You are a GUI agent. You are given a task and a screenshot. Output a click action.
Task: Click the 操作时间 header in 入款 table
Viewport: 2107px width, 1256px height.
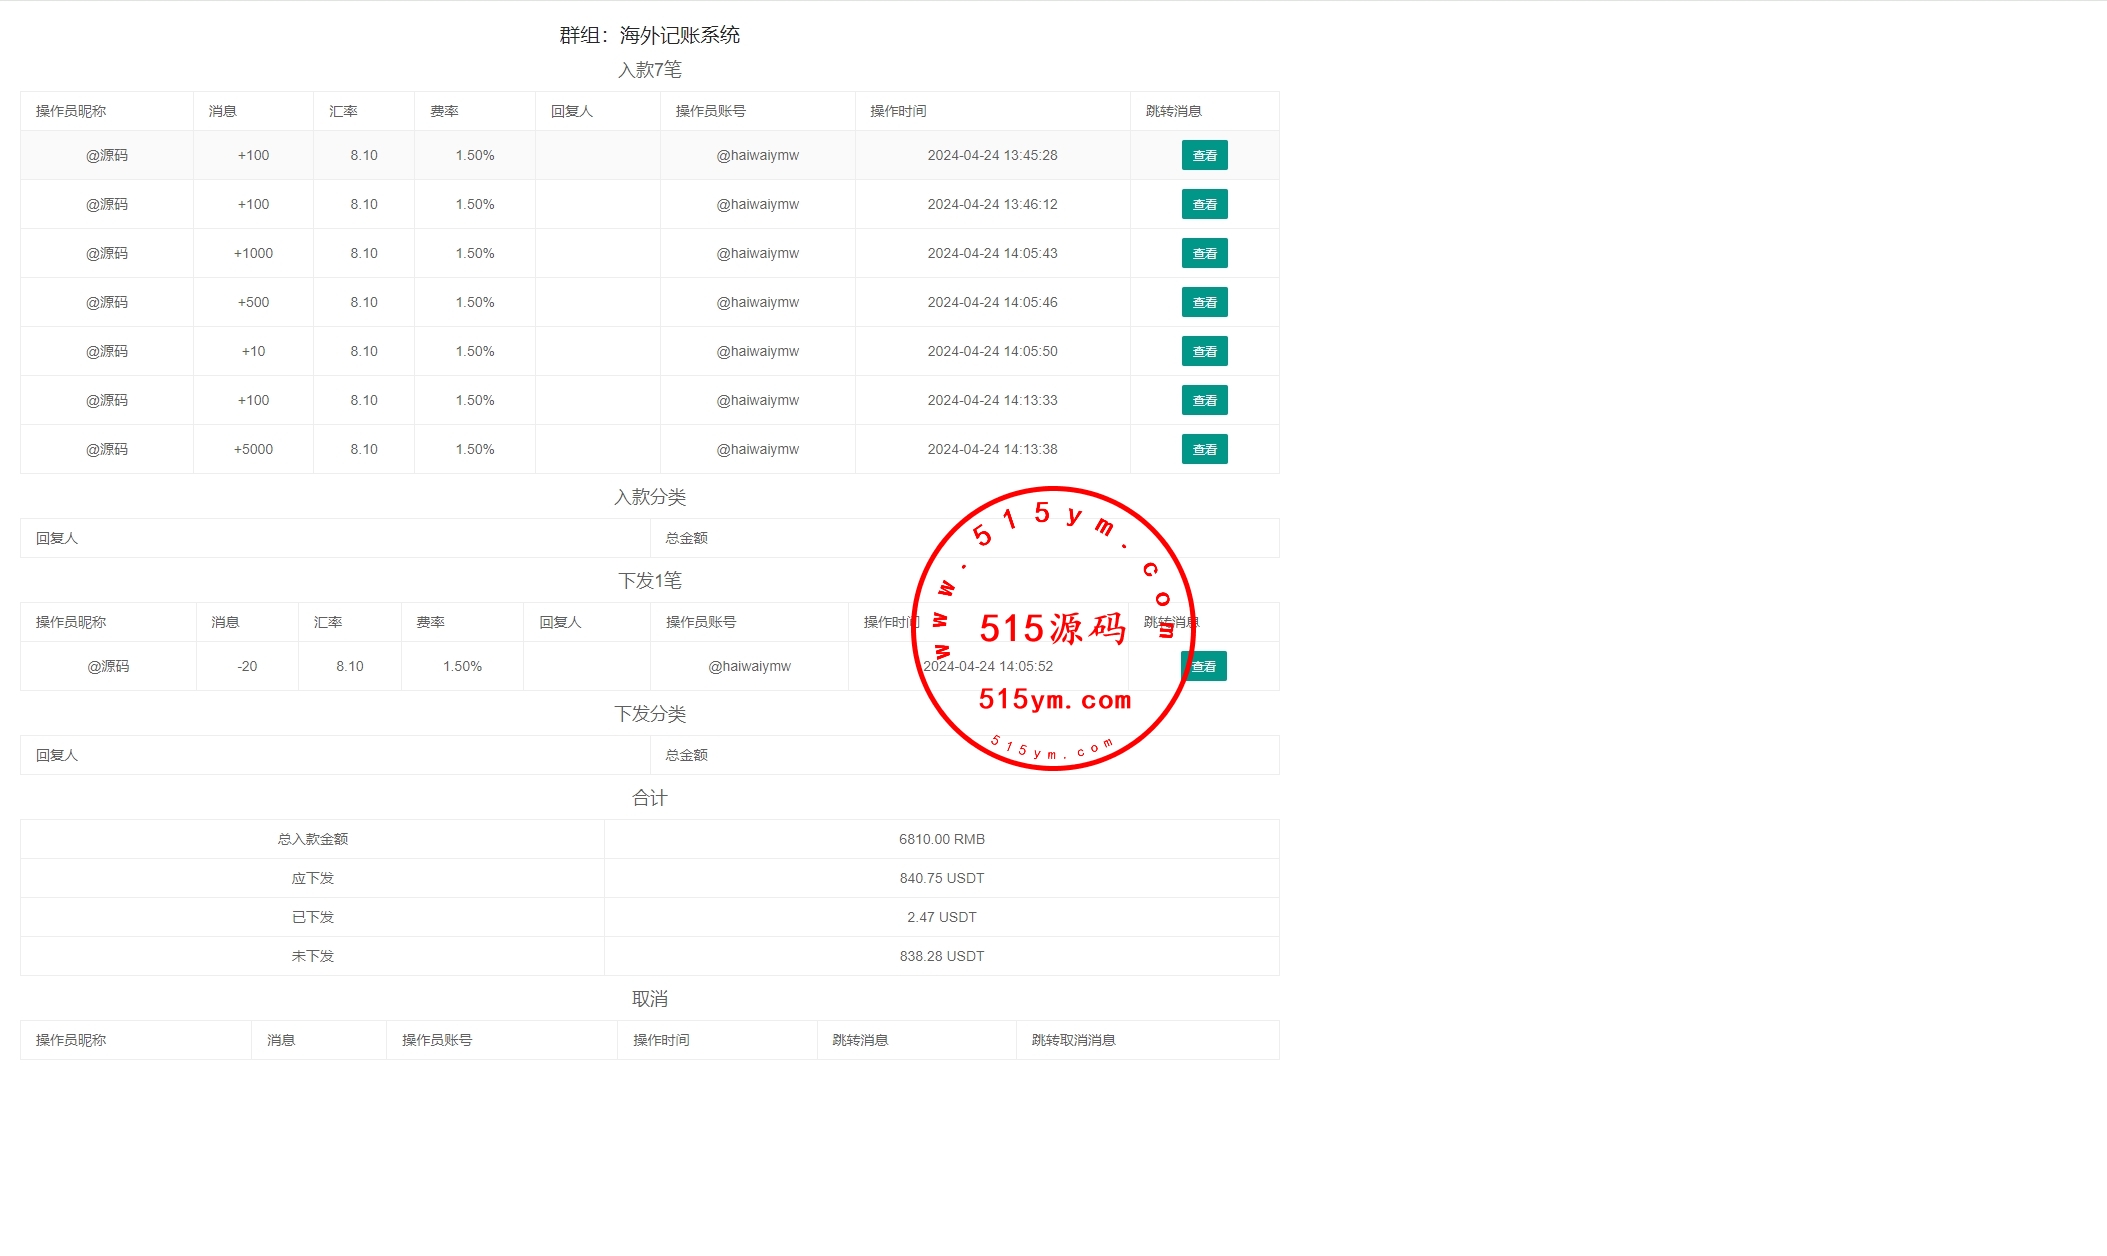(x=898, y=111)
